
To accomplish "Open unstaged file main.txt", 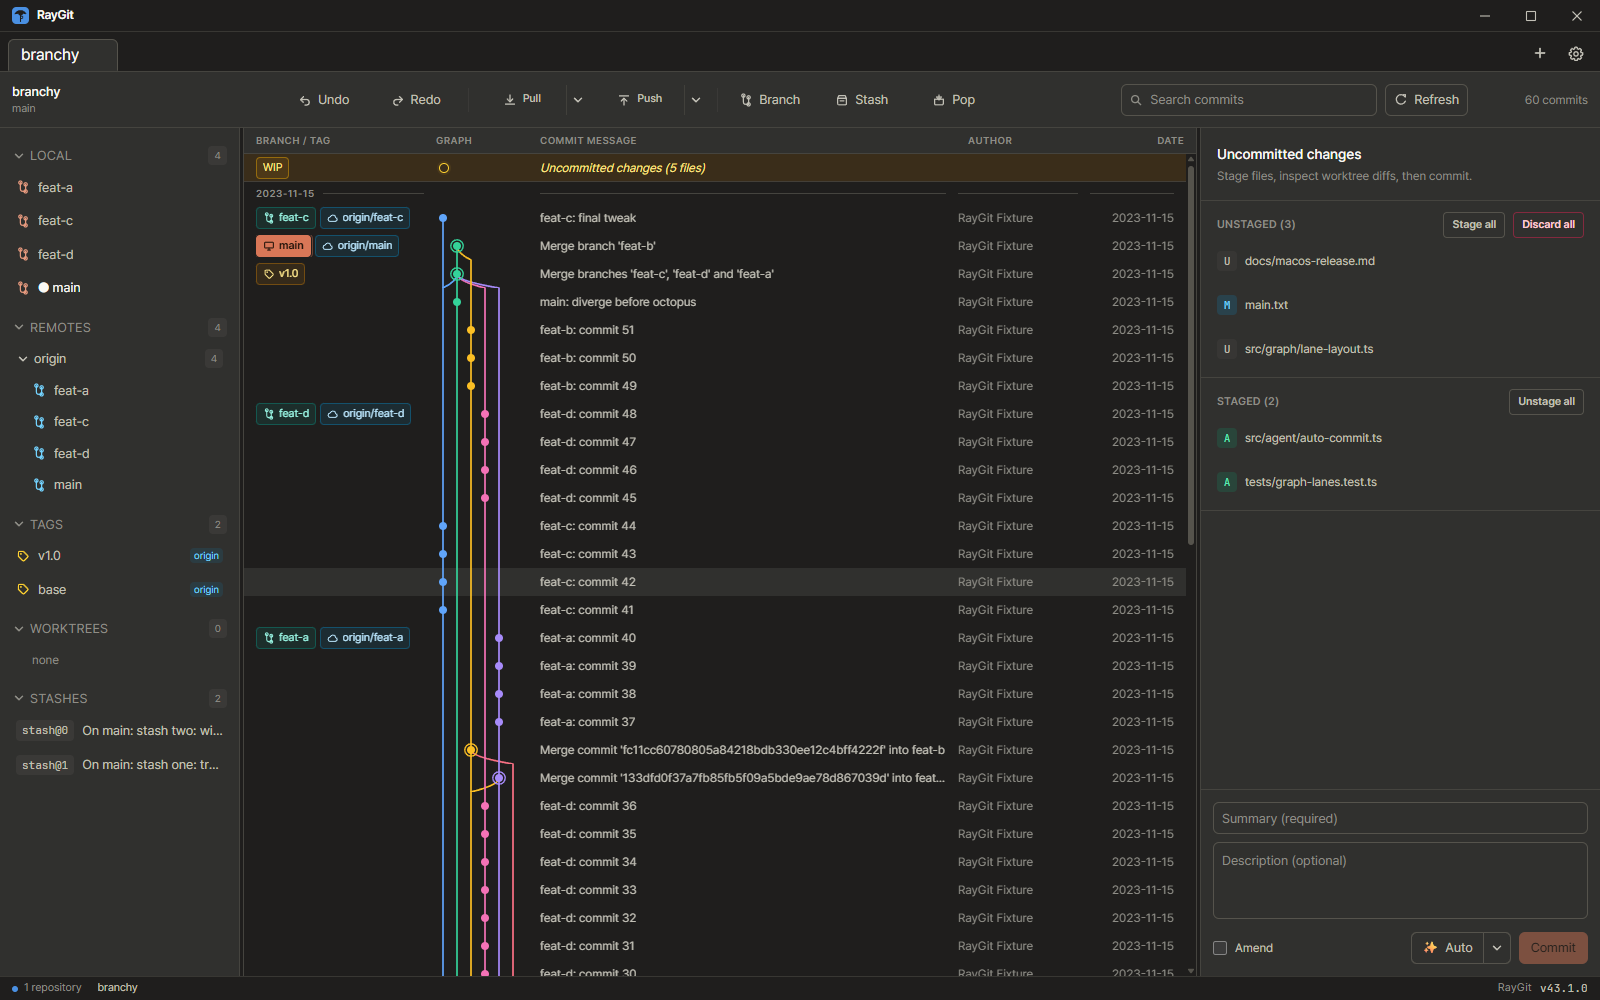I will click(x=1400, y=306).
